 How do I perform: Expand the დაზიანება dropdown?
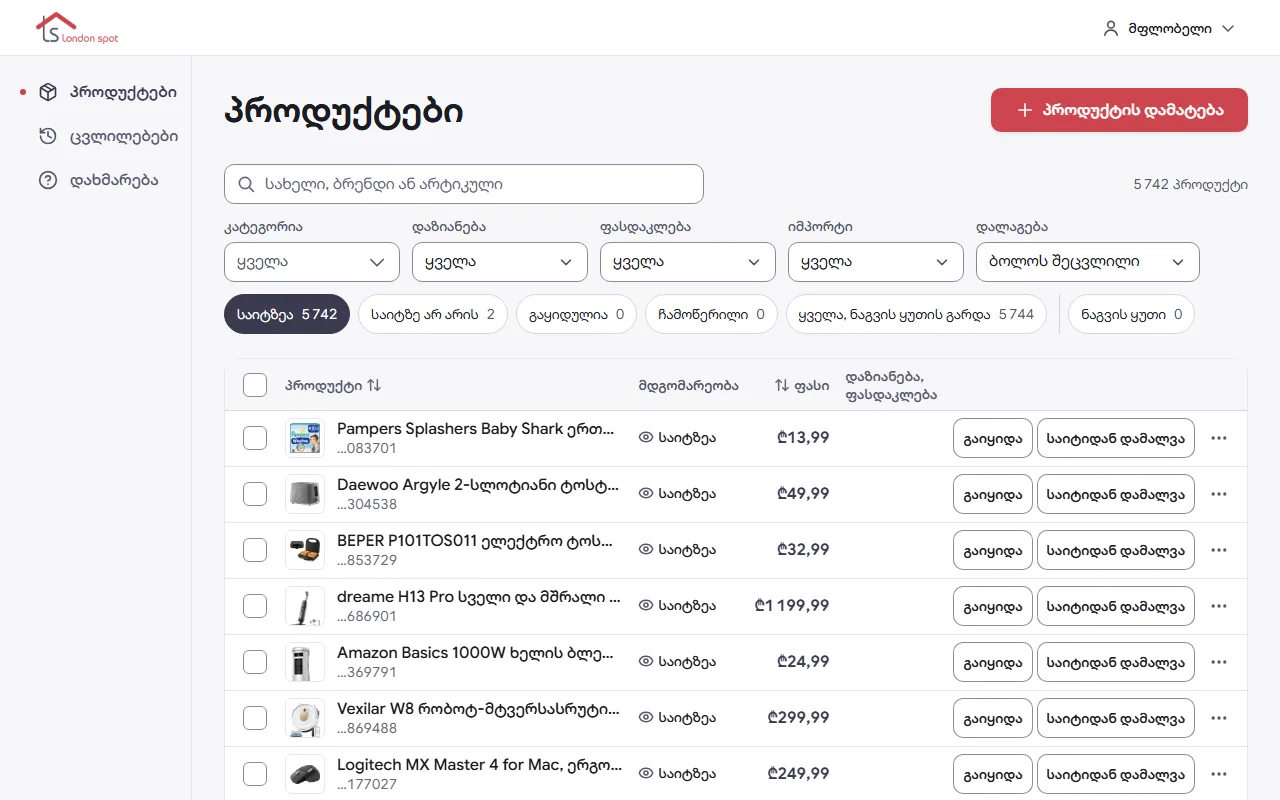(x=500, y=262)
